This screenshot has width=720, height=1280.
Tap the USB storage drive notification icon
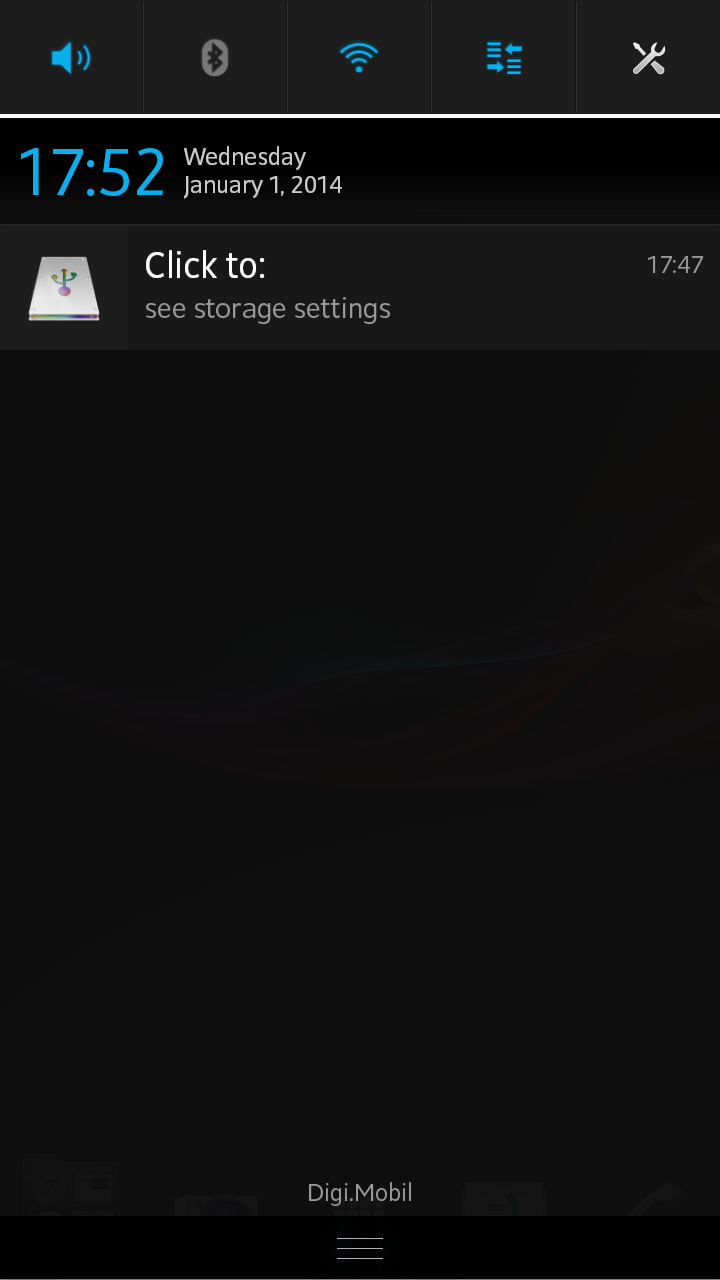[64, 288]
